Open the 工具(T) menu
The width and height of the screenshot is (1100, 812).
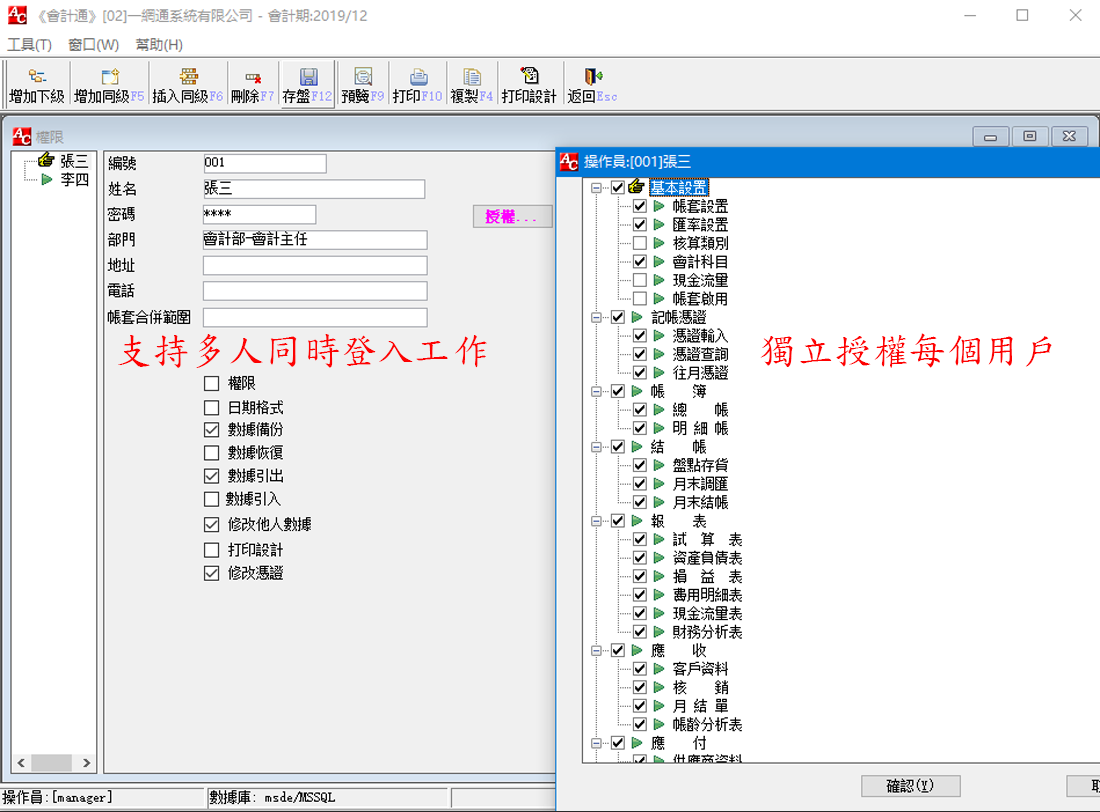point(29,44)
